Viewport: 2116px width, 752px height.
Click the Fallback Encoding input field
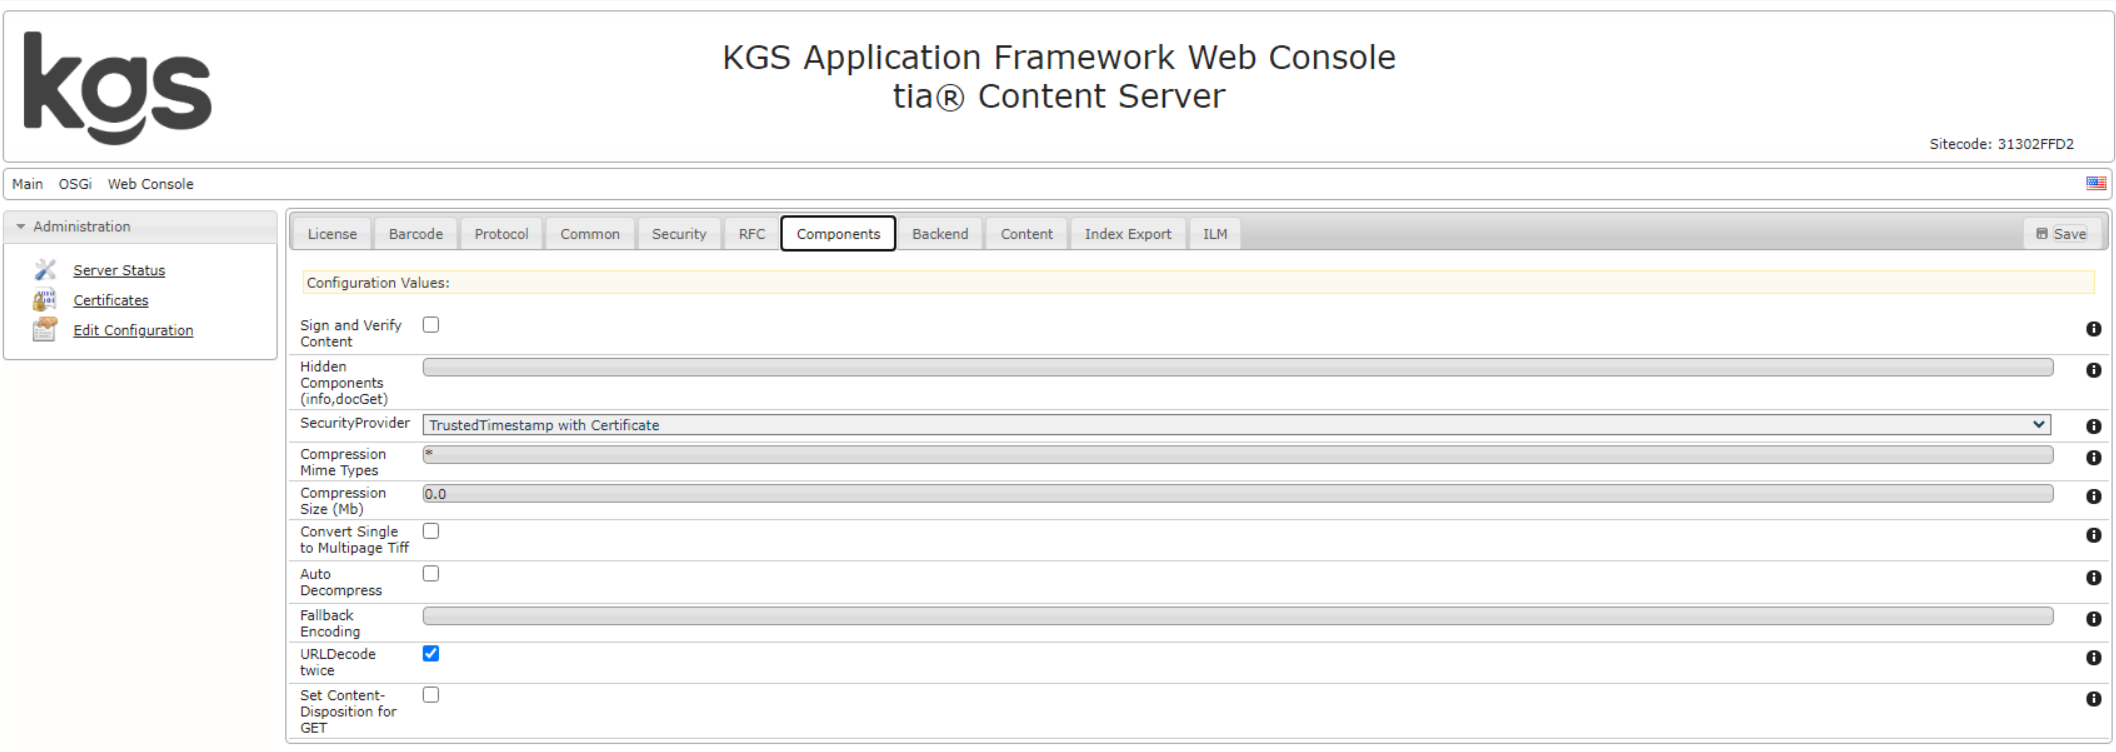pos(1238,616)
